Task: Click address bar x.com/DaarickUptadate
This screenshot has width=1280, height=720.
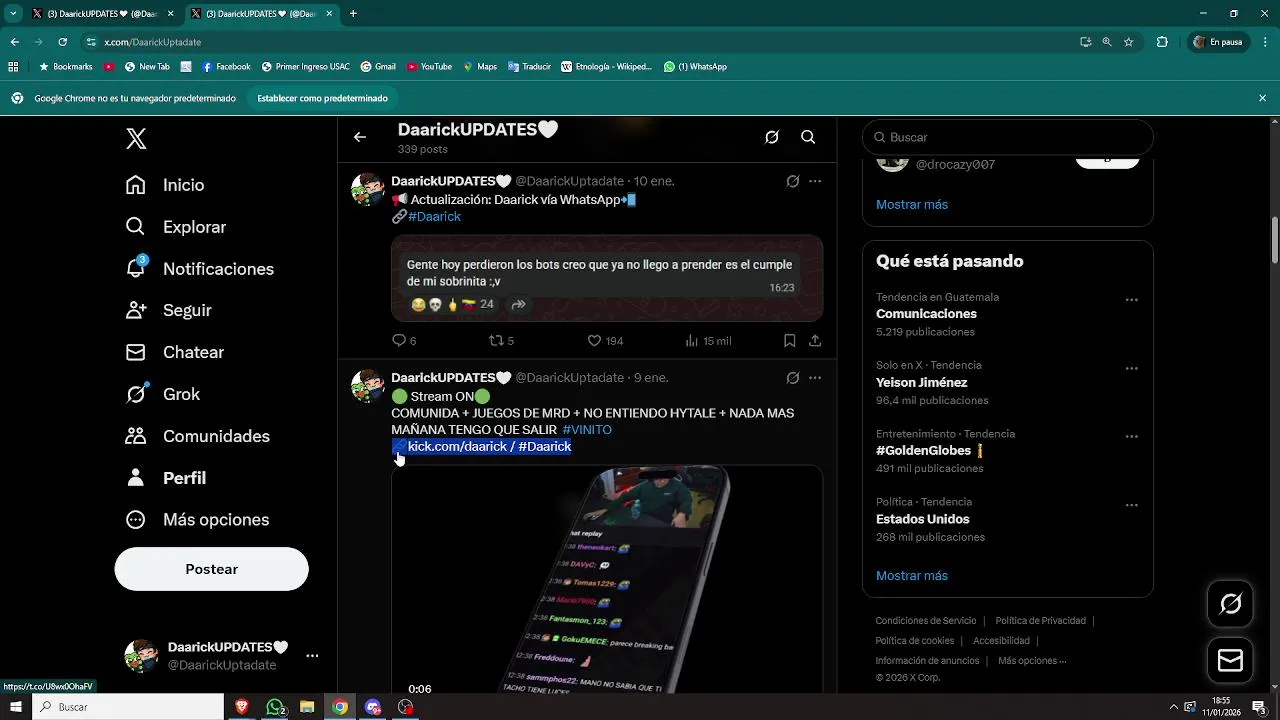Action: 152,42
